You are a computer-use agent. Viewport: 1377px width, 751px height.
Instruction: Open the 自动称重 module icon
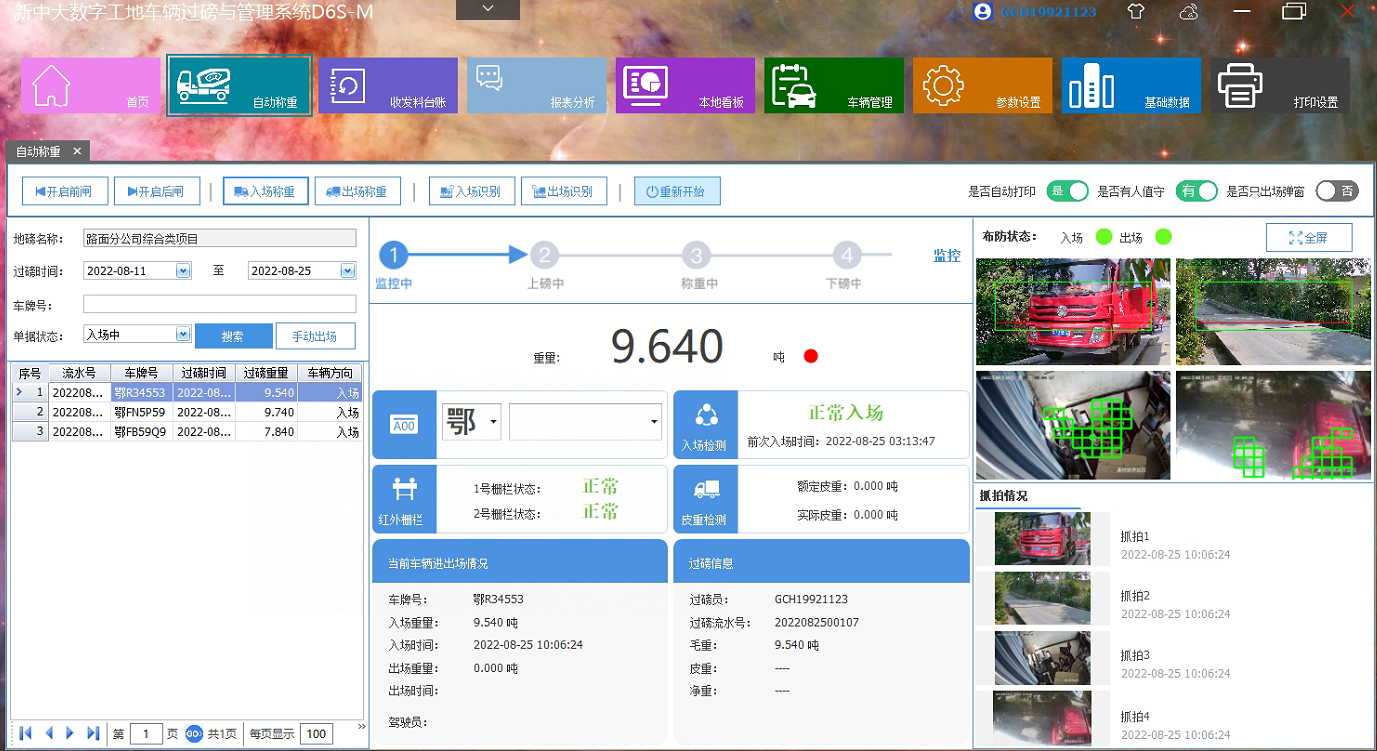click(238, 85)
